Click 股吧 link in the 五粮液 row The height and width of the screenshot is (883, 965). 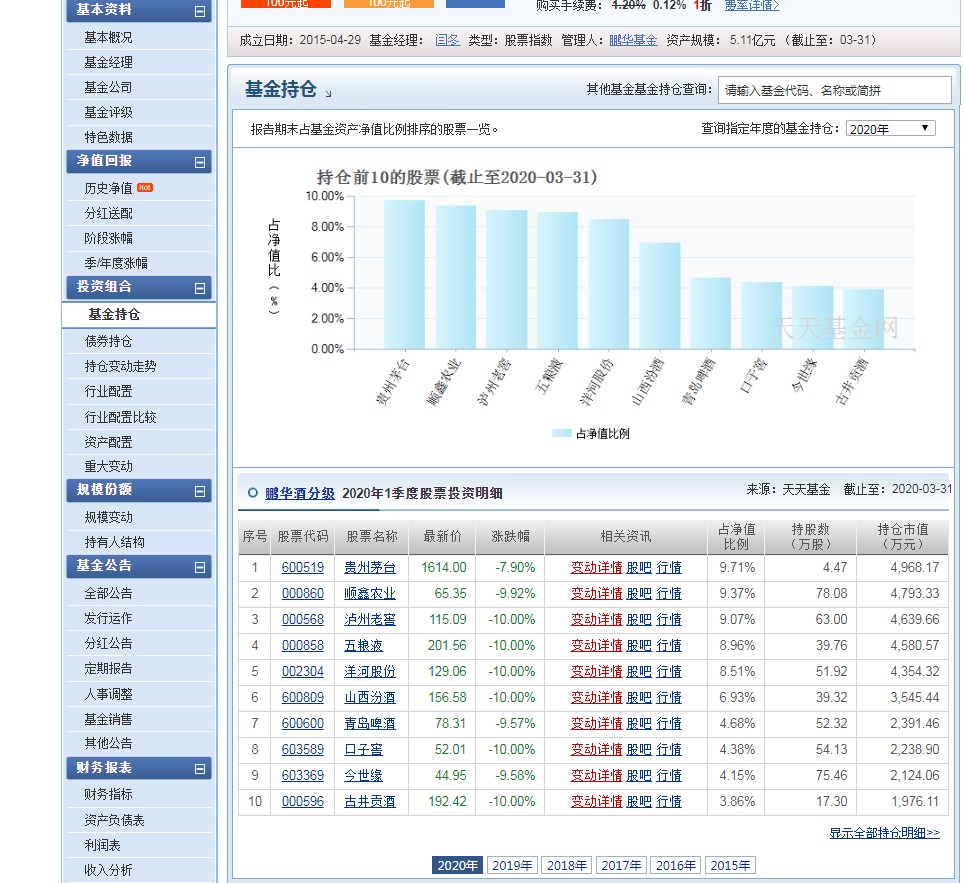[x=641, y=645]
